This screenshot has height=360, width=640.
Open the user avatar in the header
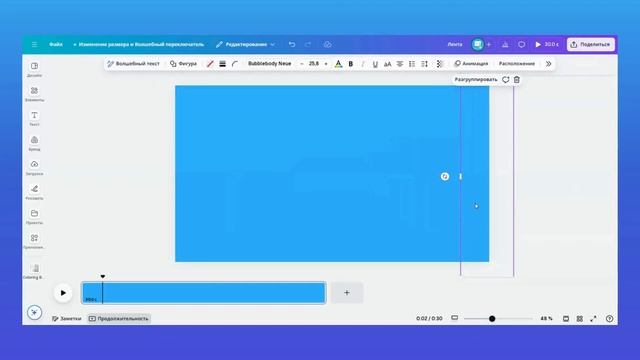click(x=478, y=44)
